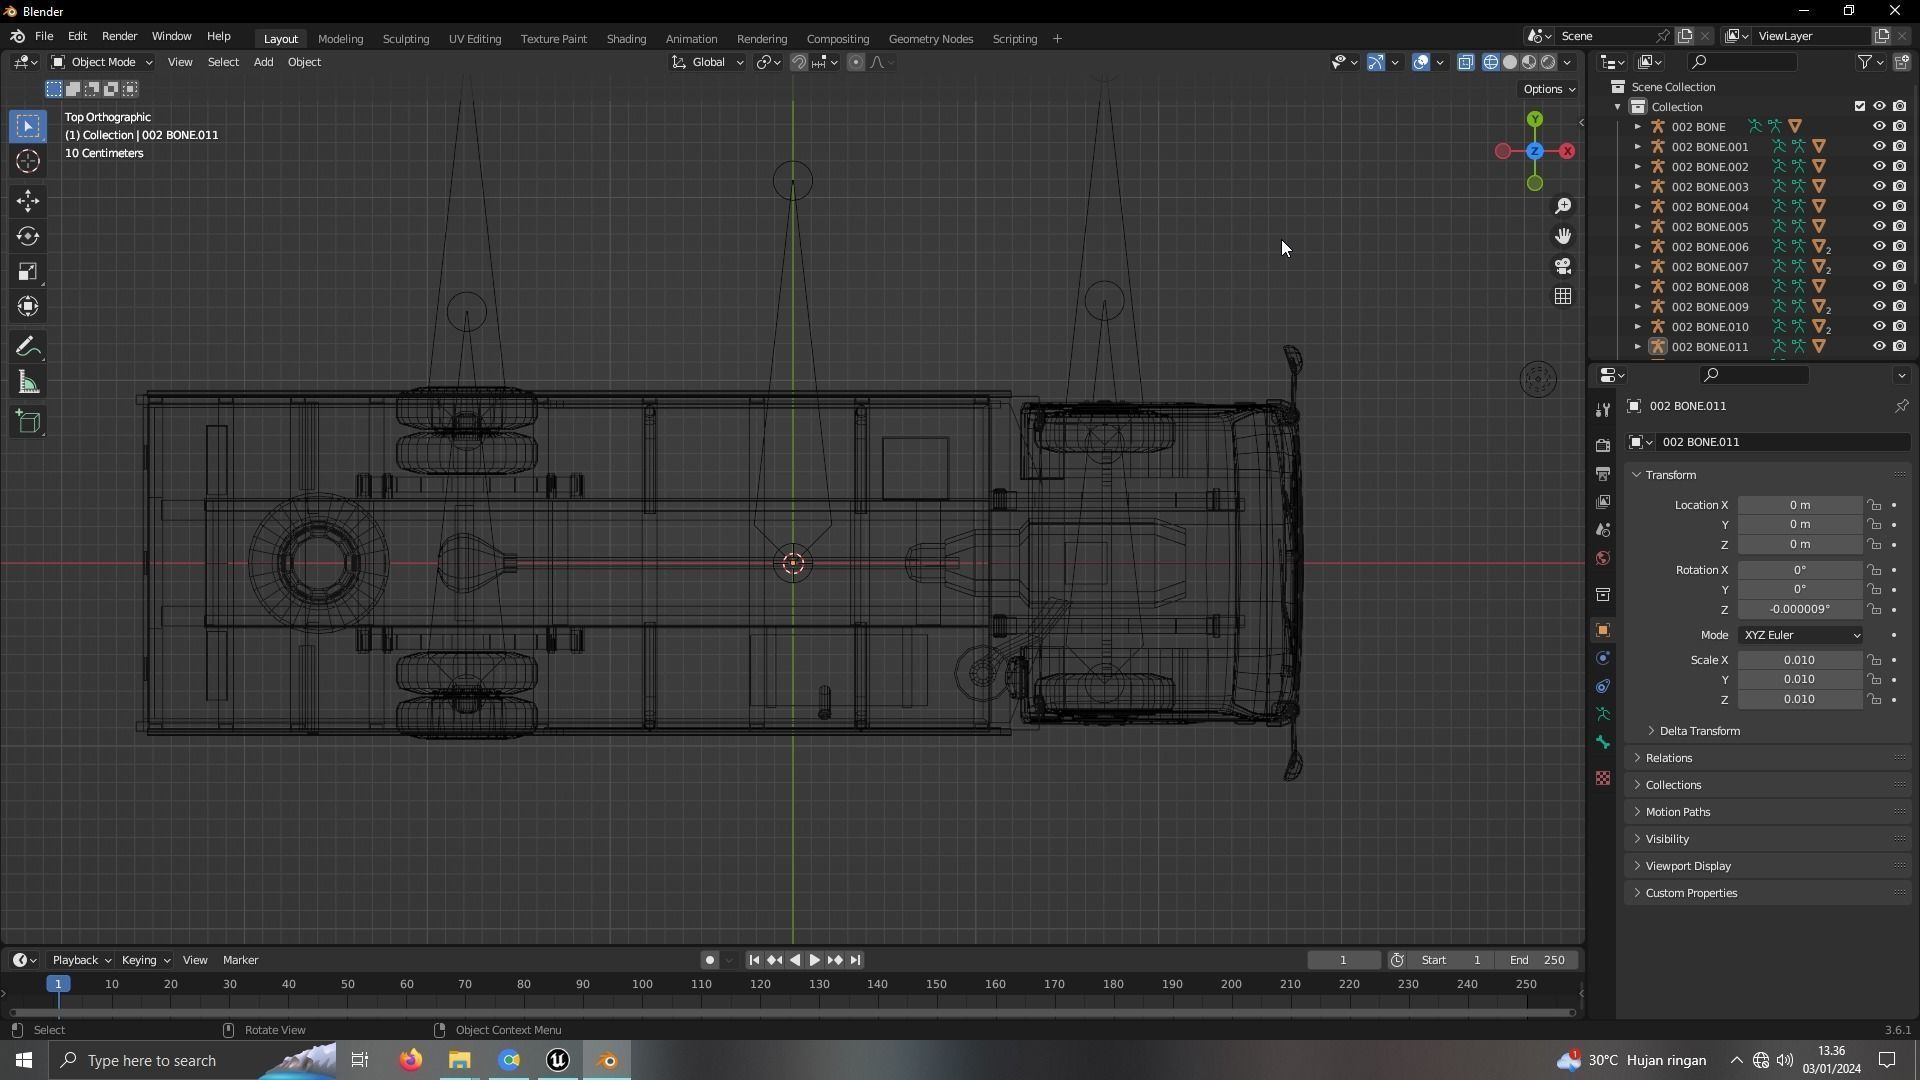The image size is (1920, 1080).
Task: Select the Annotate tool
Action: click(x=28, y=347)
